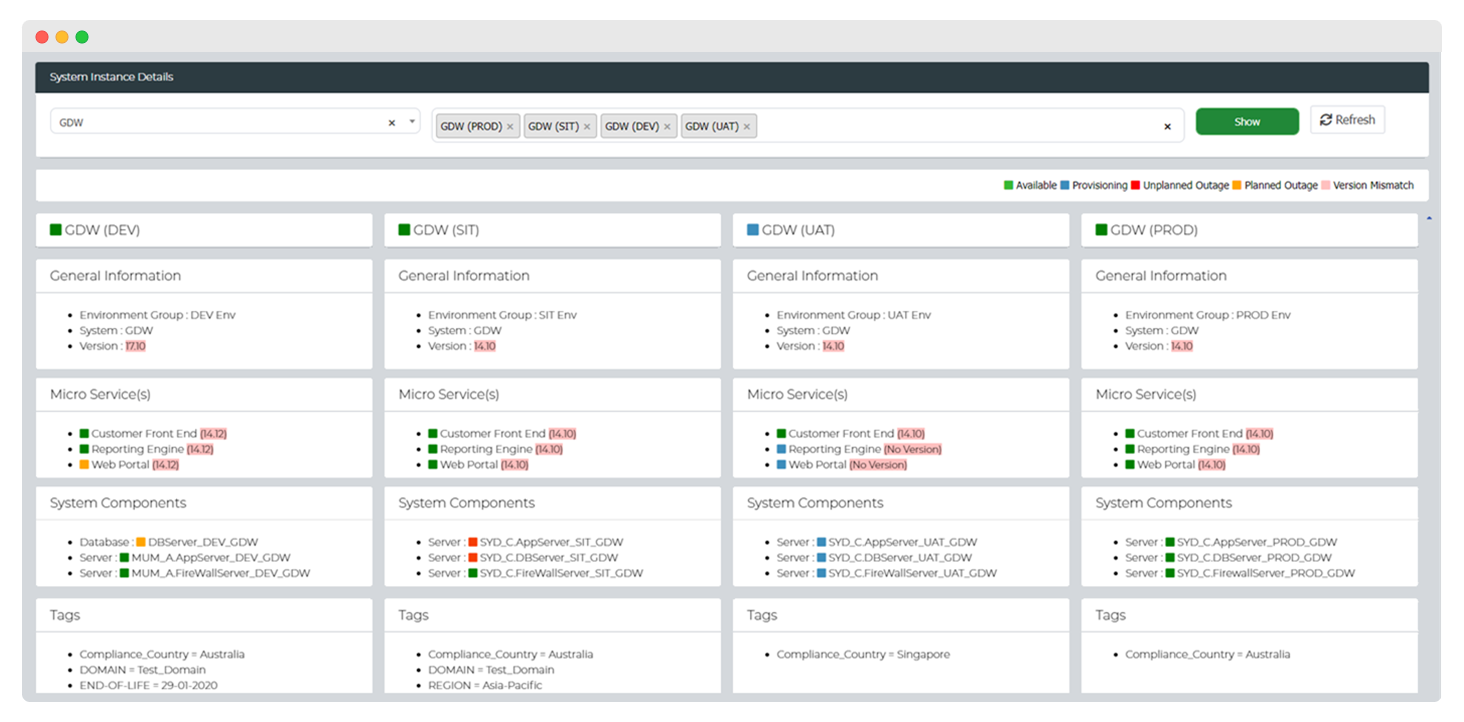This screenshot has height=722, width=1464.
Task: Click the General Information heading in GDW (DEV)
Action: coord(115,276)
